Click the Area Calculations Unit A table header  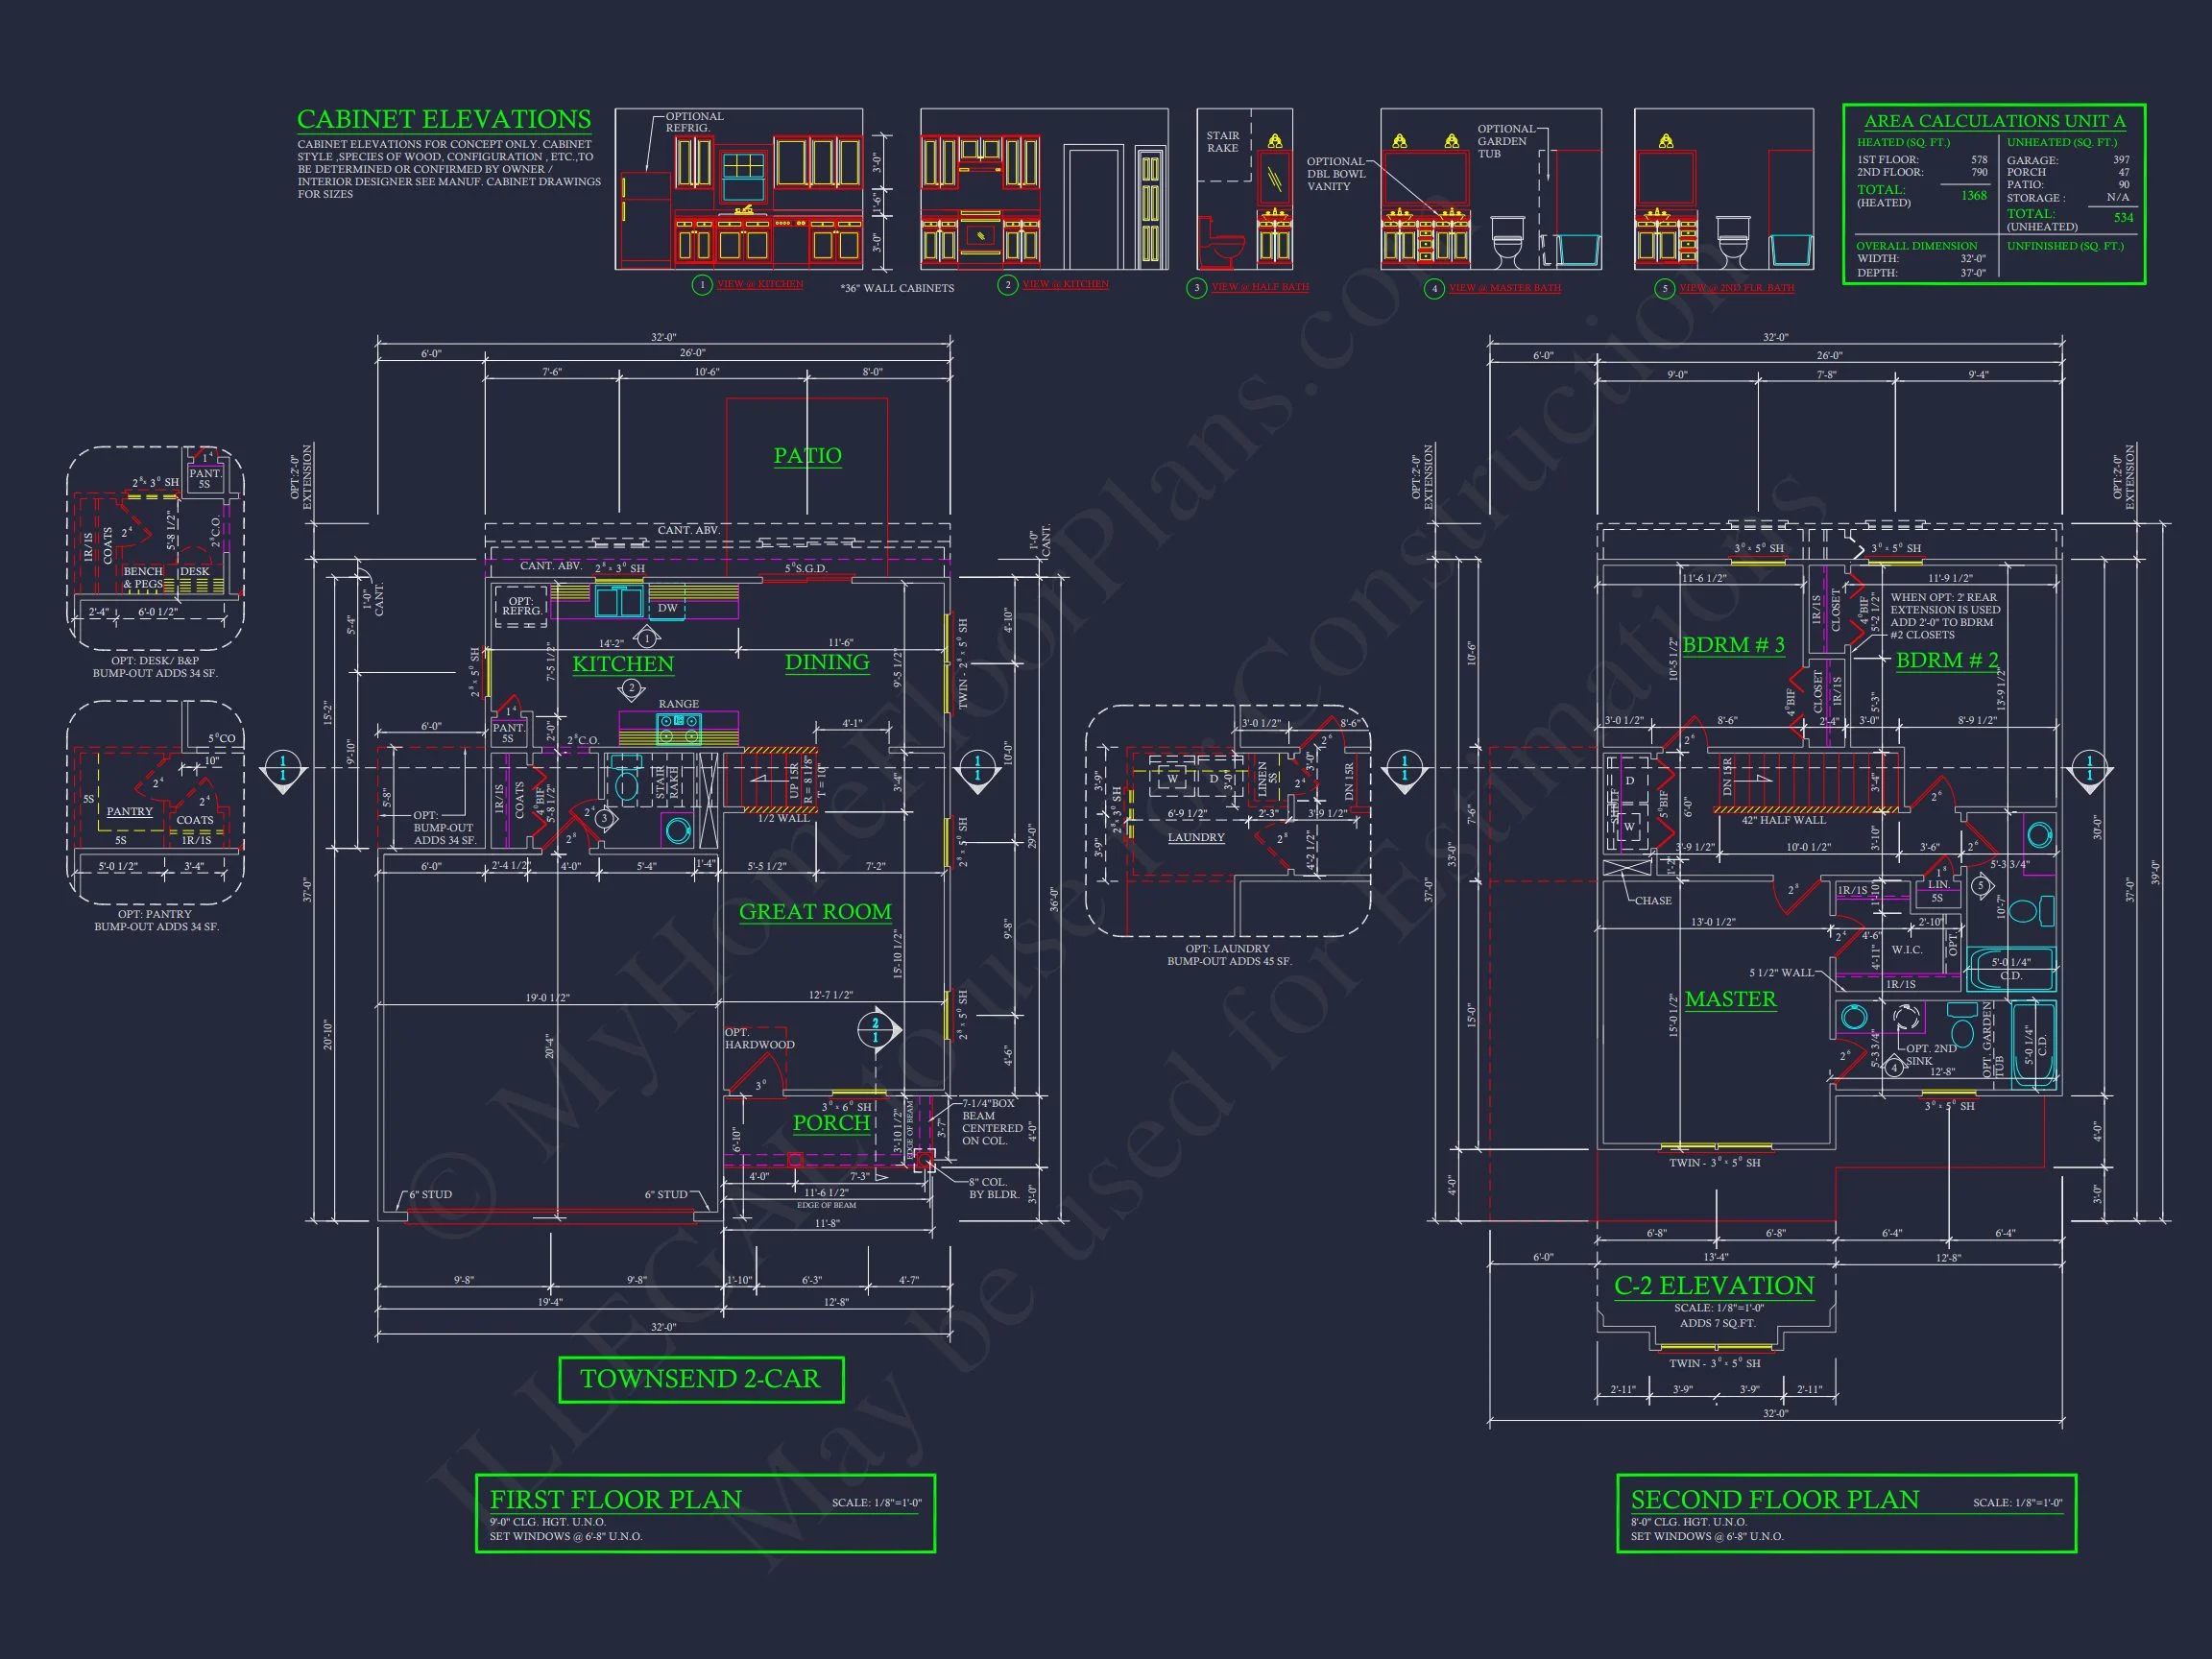[1994, 121]
